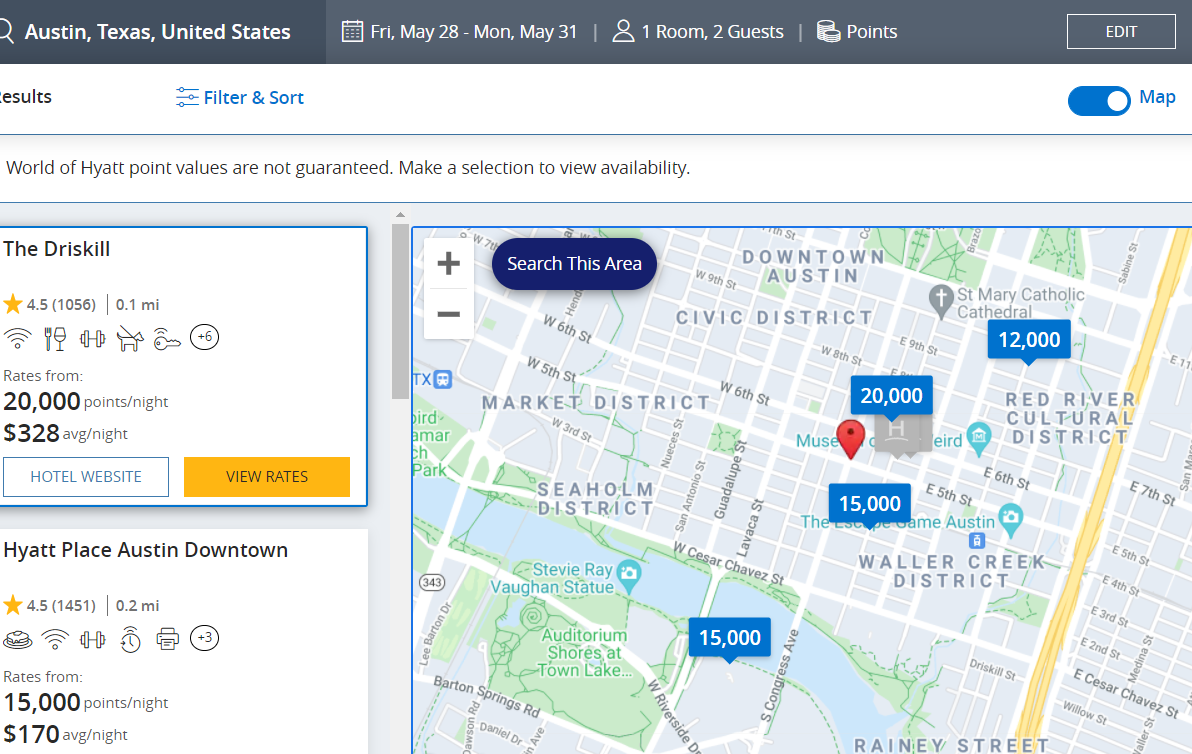Click Hyatt Place fitness dumbbell icon
Image resolution: width=1192 pixels, height=754 pixels.
tap(93, 639)
